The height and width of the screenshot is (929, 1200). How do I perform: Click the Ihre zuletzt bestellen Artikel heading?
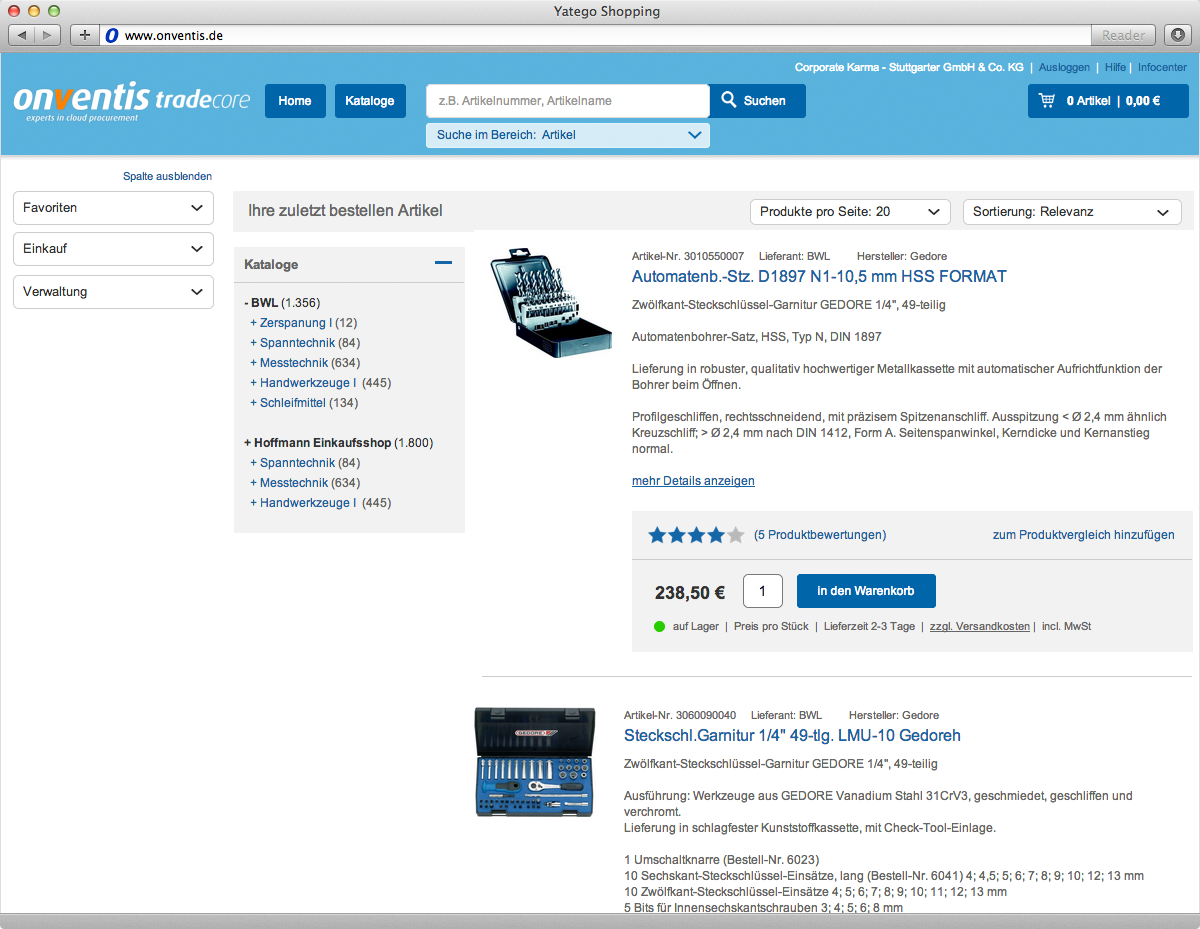[345, 211]
